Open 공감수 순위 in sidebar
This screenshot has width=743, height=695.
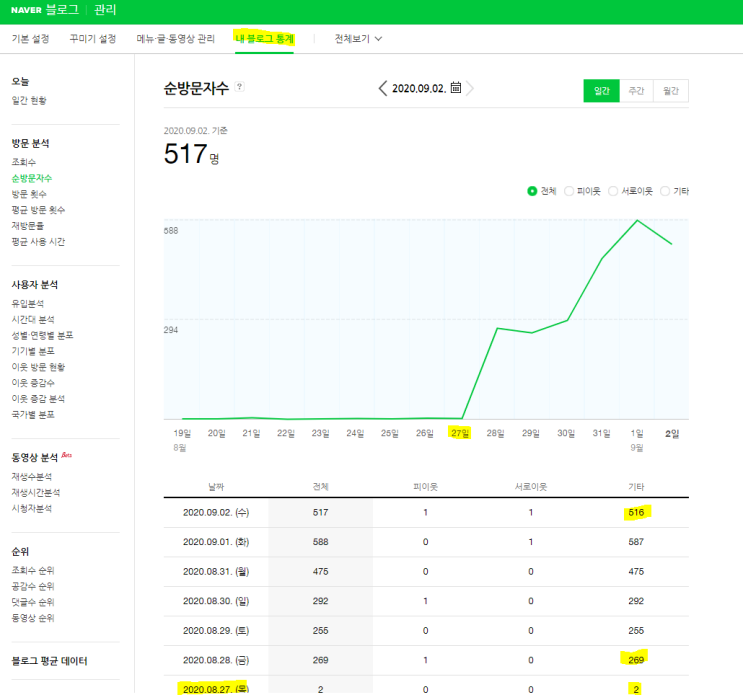click(x=33, y=587)
